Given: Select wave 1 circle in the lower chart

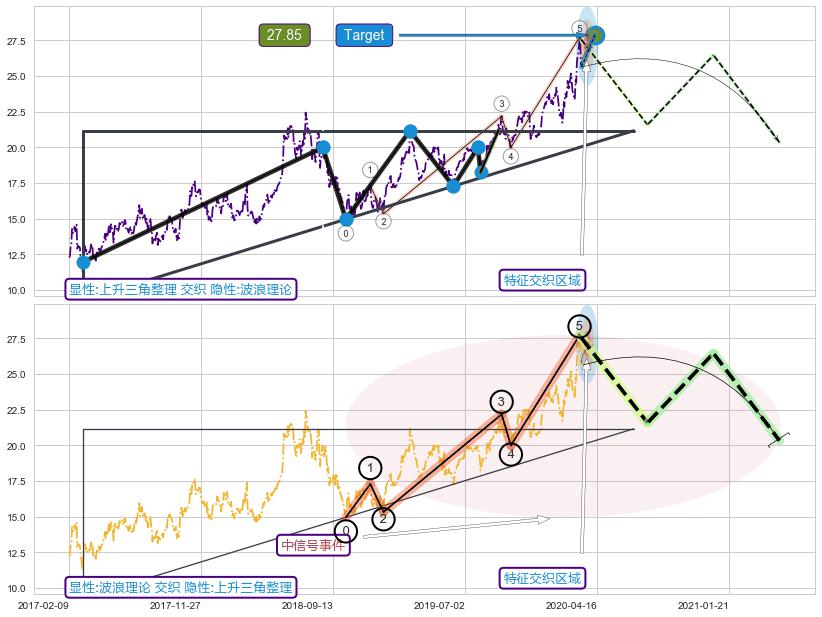Looking at the screenshot, I should coord(370,468).
